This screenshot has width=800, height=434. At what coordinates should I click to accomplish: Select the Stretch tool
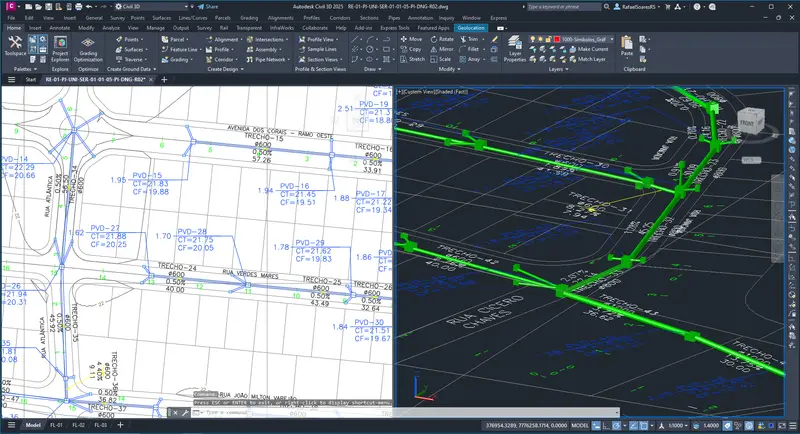tap(413, 59)
